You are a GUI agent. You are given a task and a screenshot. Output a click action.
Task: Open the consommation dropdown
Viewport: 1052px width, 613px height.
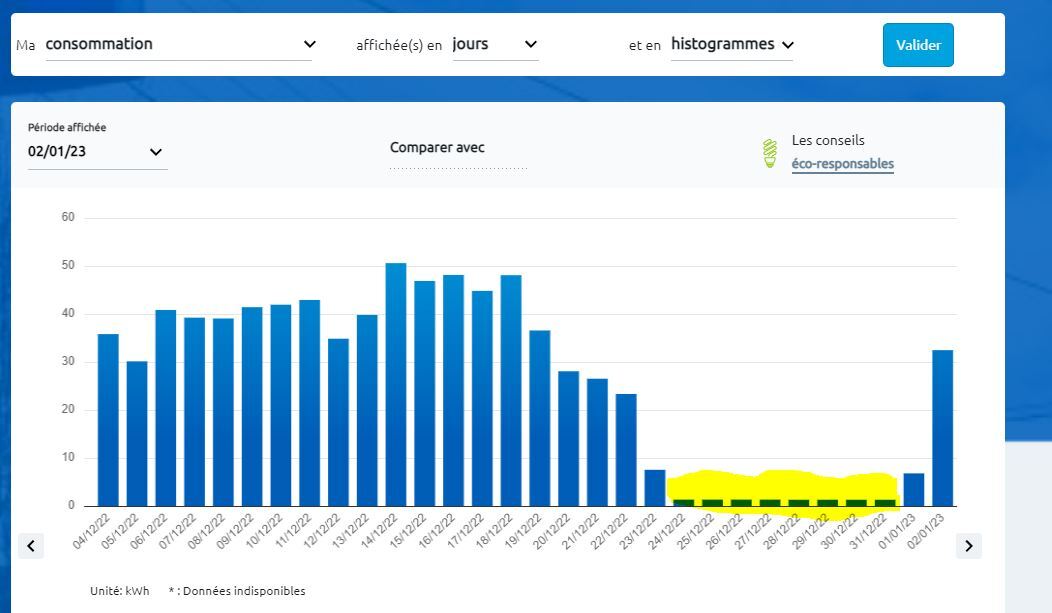click(x=180, y=45)
